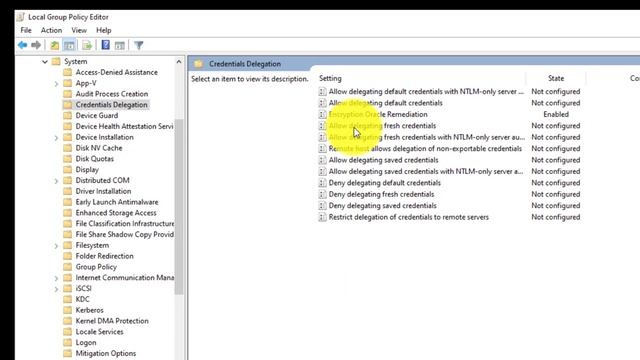Image resolution: width=640 pixels, height=360 pixels.
Task: Select the Display folder
Action: 87,170
